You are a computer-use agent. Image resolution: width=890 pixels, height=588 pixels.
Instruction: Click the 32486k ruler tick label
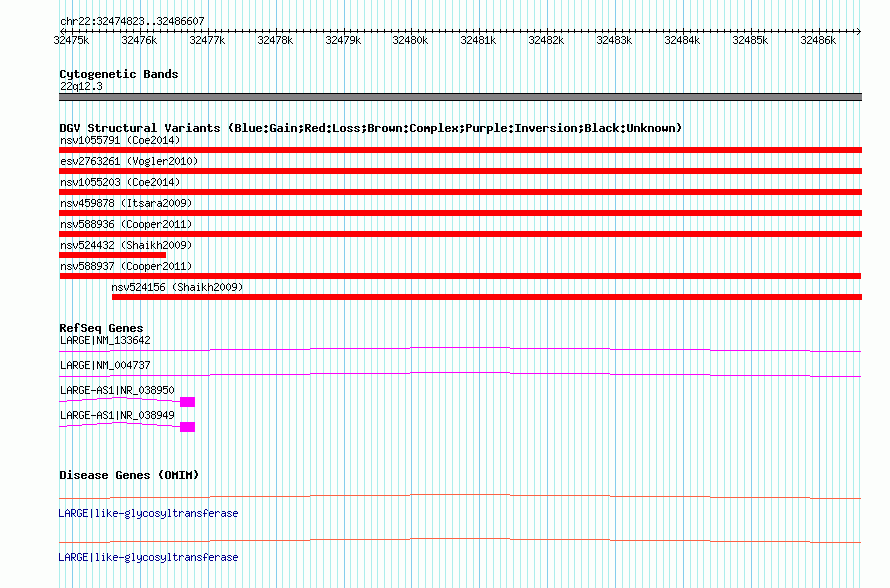click(818, 40)
